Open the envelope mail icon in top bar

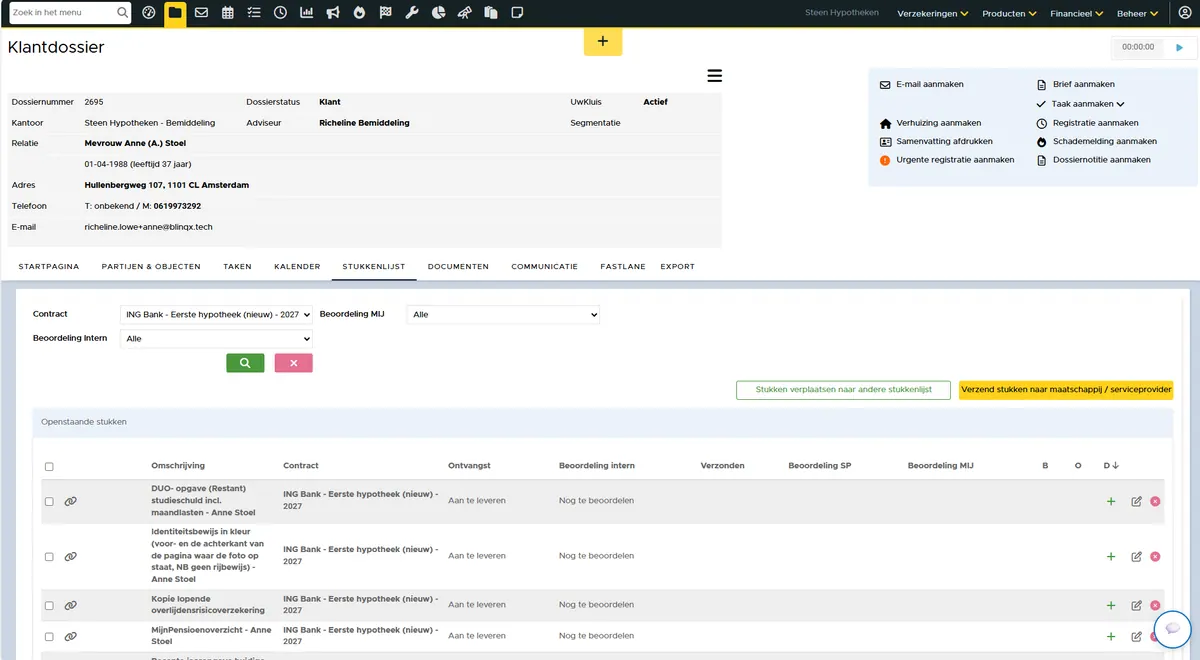[x=201, y=13]
